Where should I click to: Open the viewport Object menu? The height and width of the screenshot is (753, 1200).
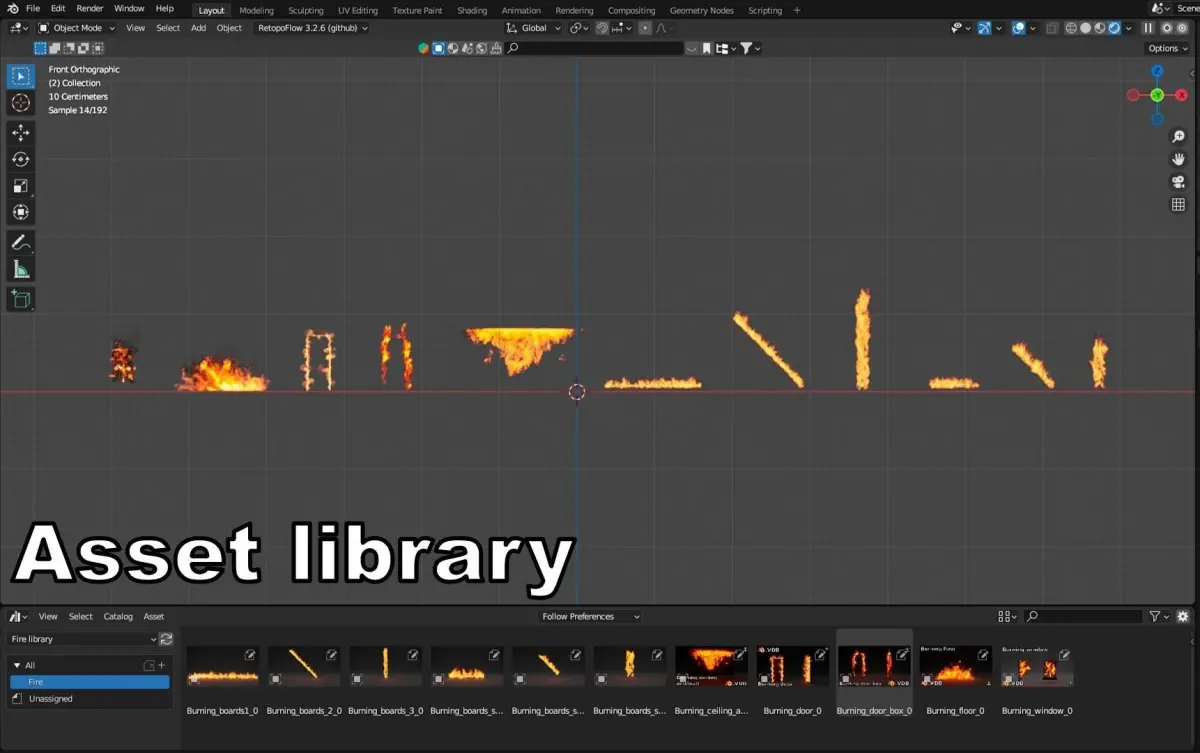click(x=229, y=28)
